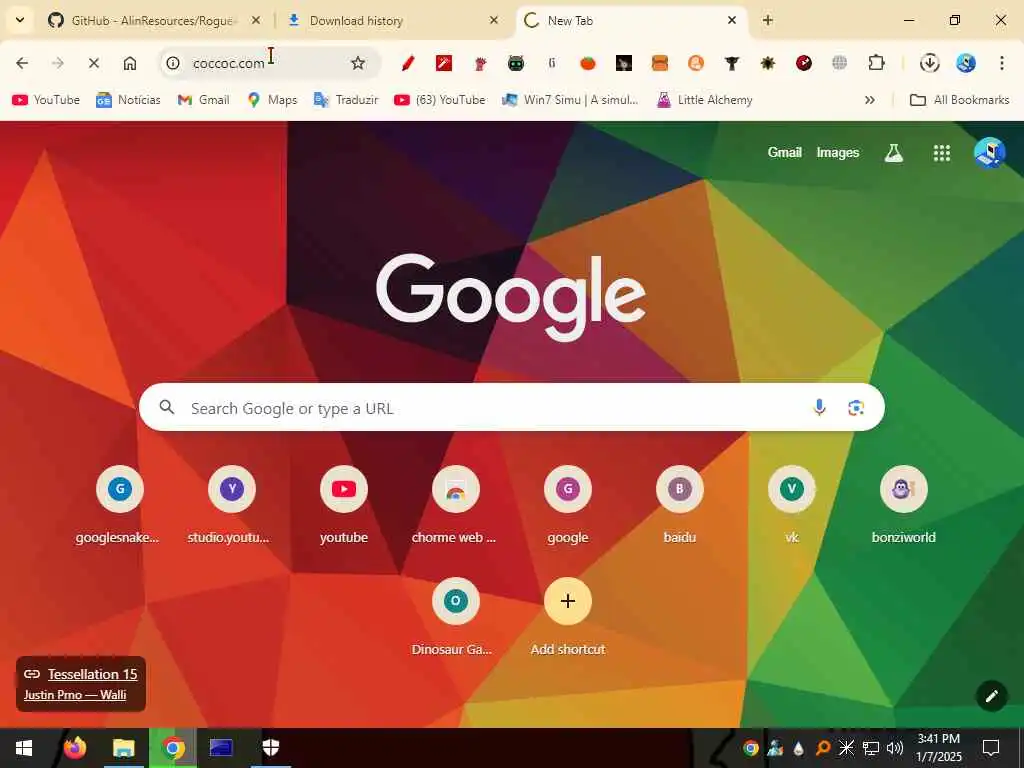Click the Images link on the page
The height and width of the screenshot is (768, 1024).
point(838,153)
